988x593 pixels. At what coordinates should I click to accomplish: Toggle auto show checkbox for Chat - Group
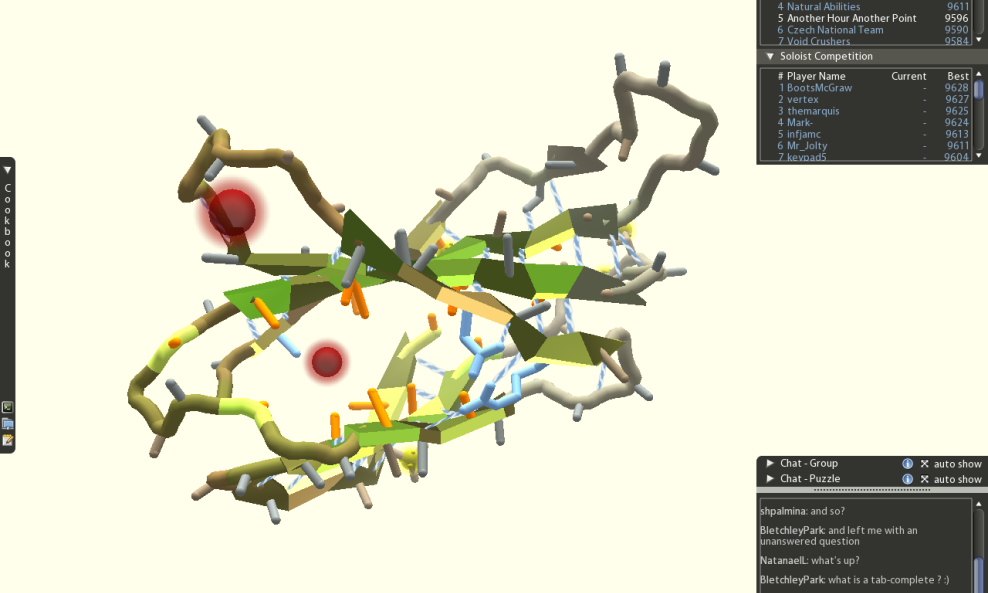click(924, 464)
